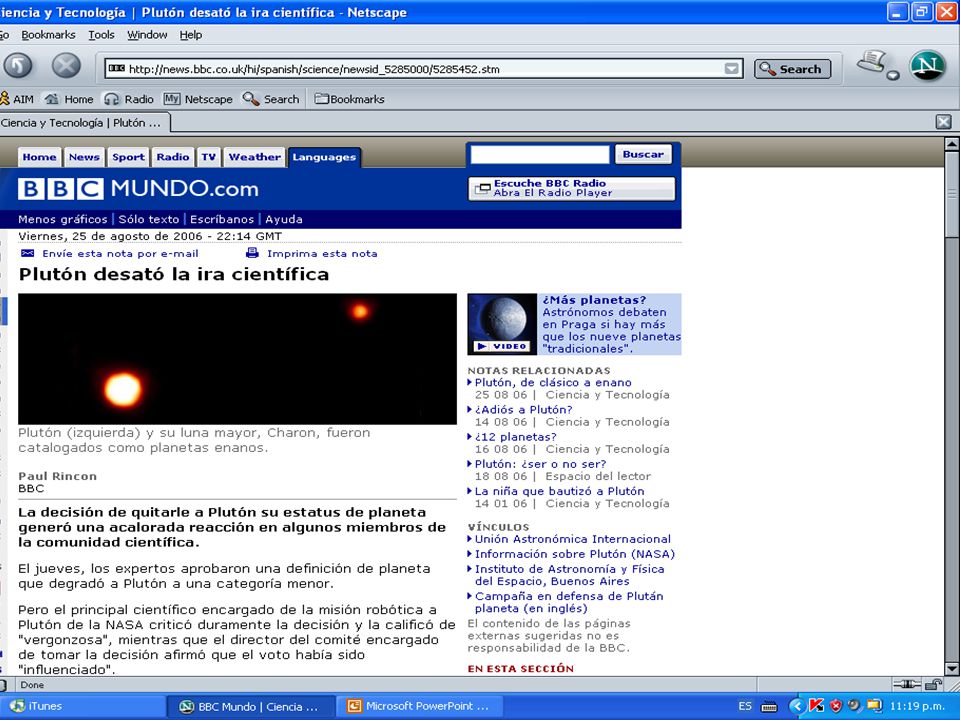960x720 pixels.
Task: Click the magnifier Search on the personal toolbar
Action: [271, 99]
